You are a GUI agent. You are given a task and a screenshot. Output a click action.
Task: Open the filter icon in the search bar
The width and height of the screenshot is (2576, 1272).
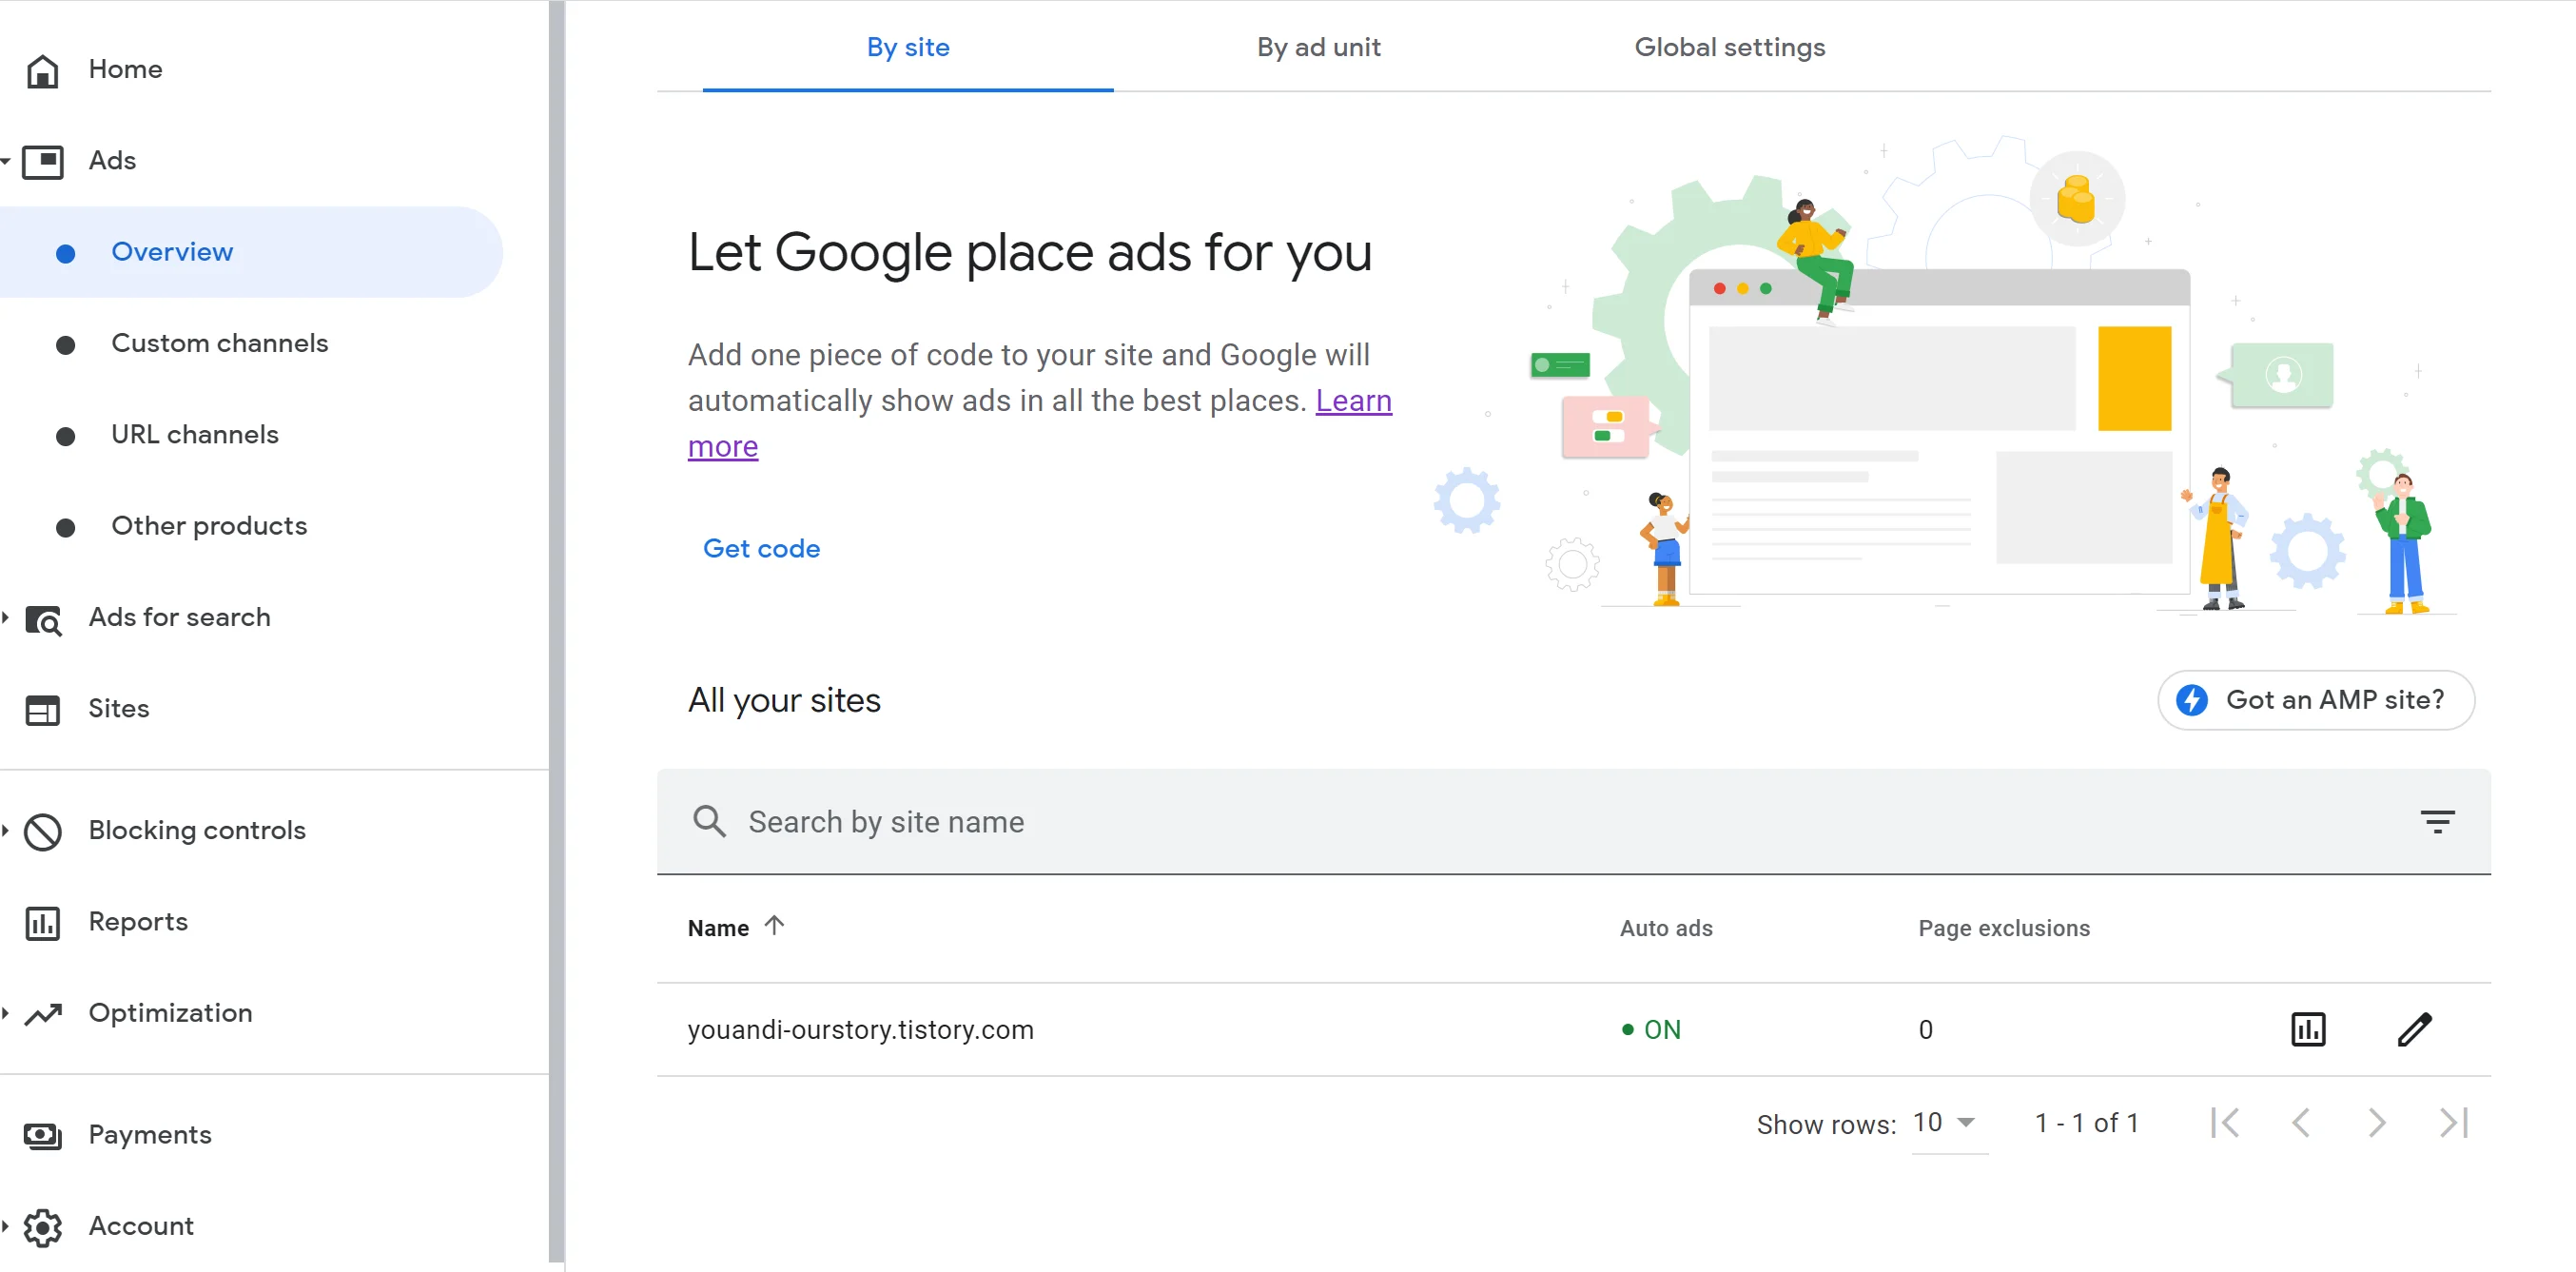click(2437, 822)
